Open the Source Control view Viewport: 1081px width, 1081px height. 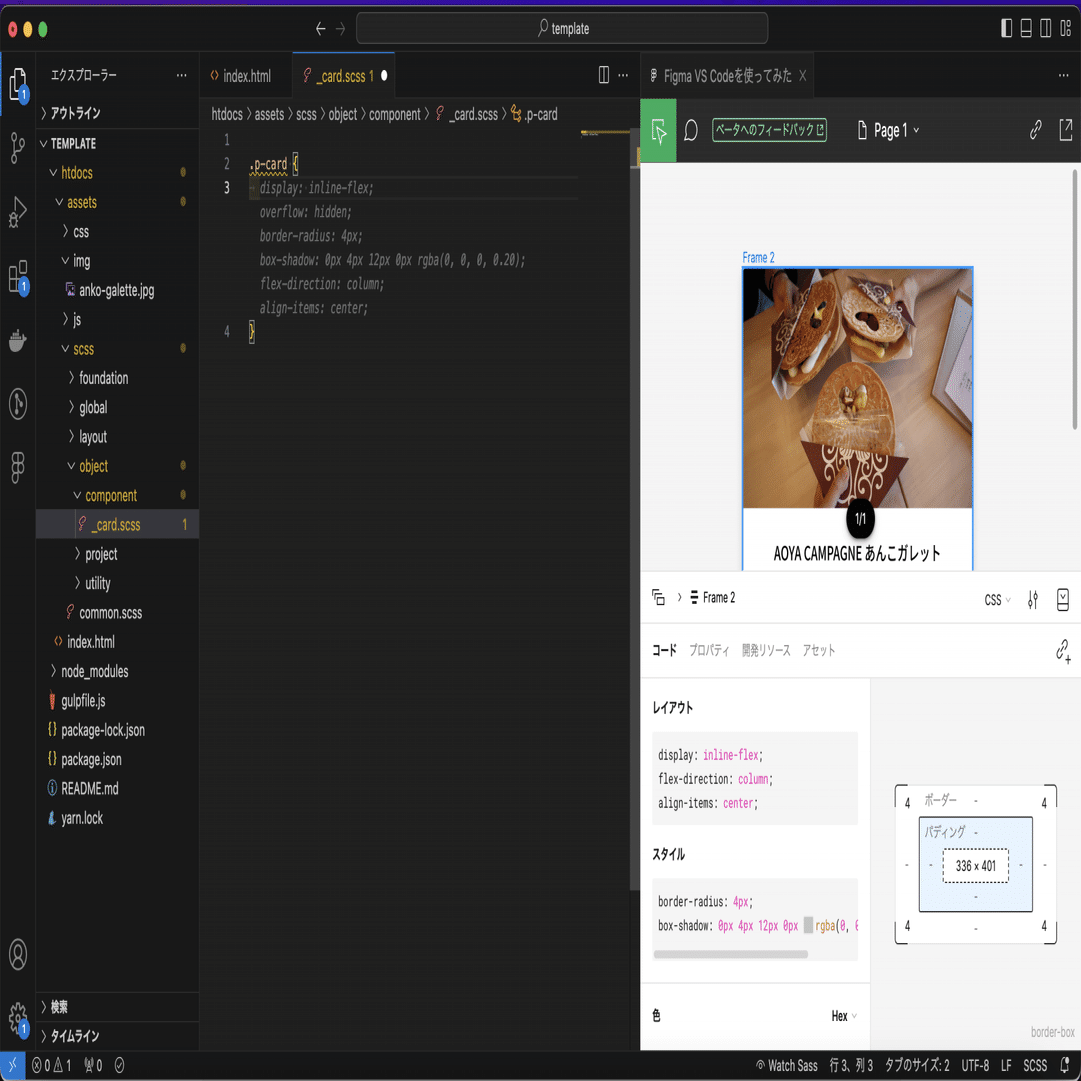18,148
